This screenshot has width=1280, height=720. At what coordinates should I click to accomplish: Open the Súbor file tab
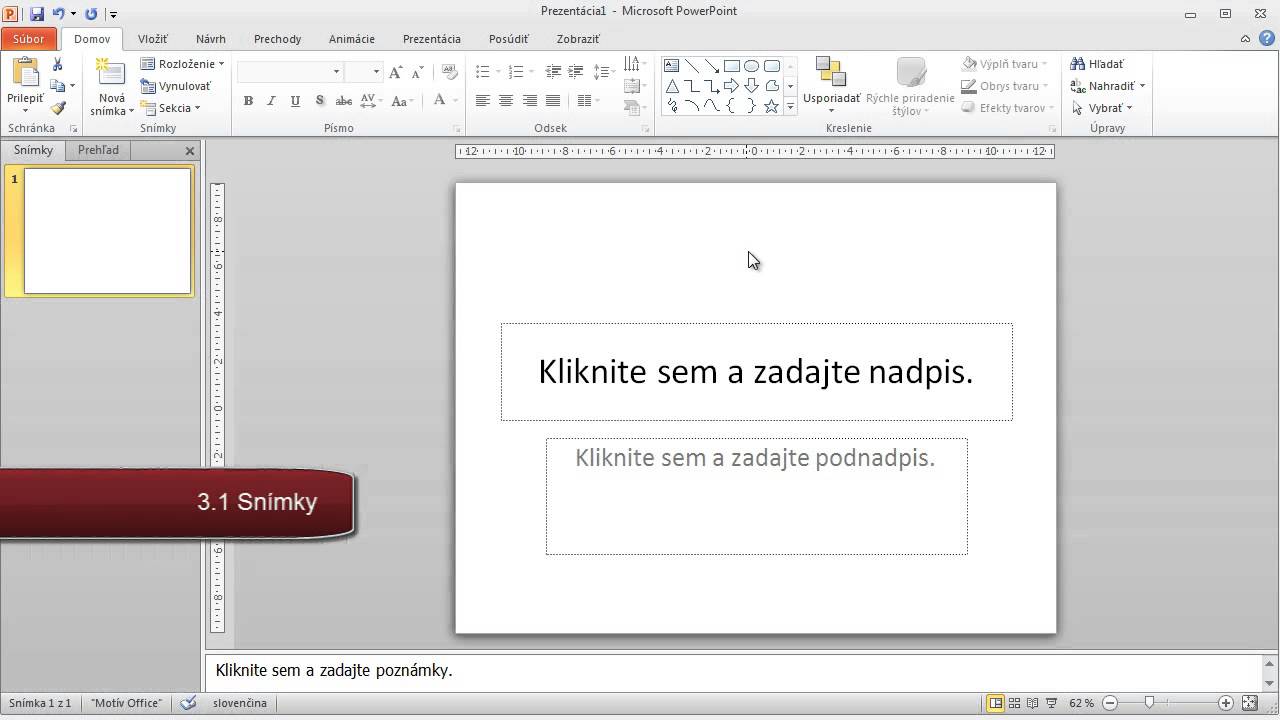(x=29, y=39)
